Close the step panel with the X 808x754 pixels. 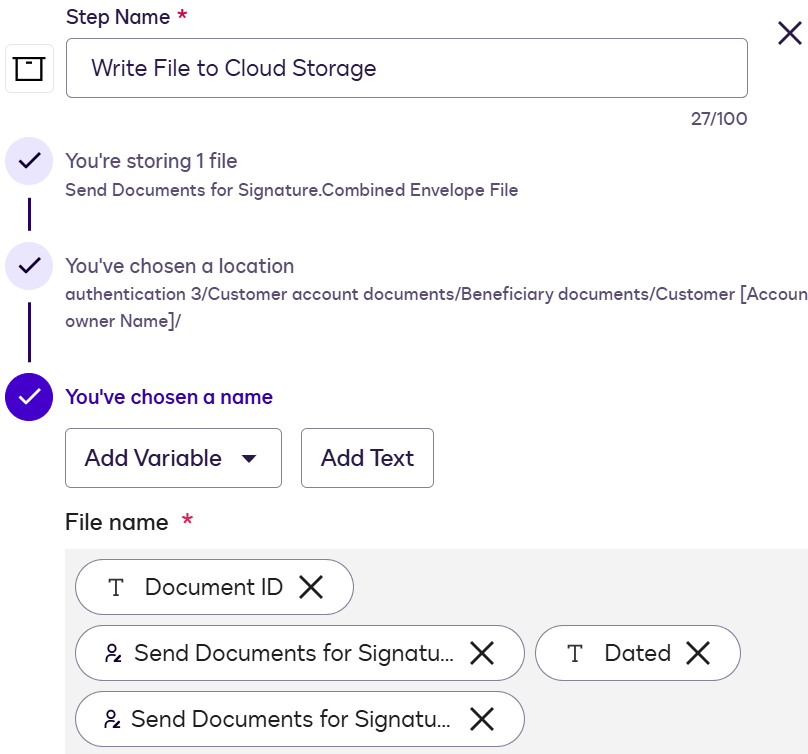[x=789, y=33]
